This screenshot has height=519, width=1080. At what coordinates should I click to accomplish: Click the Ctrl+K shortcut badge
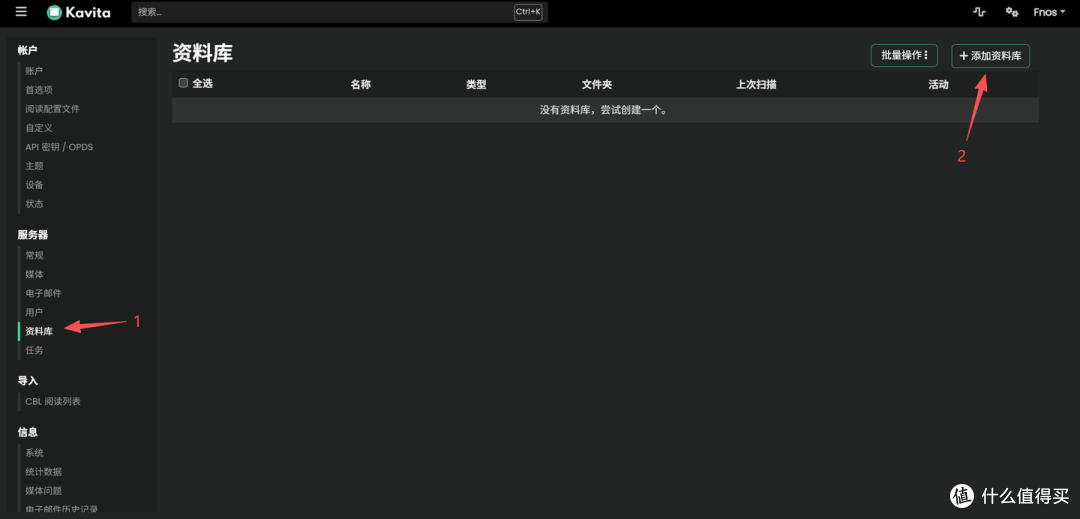click(x=528, y=12)
